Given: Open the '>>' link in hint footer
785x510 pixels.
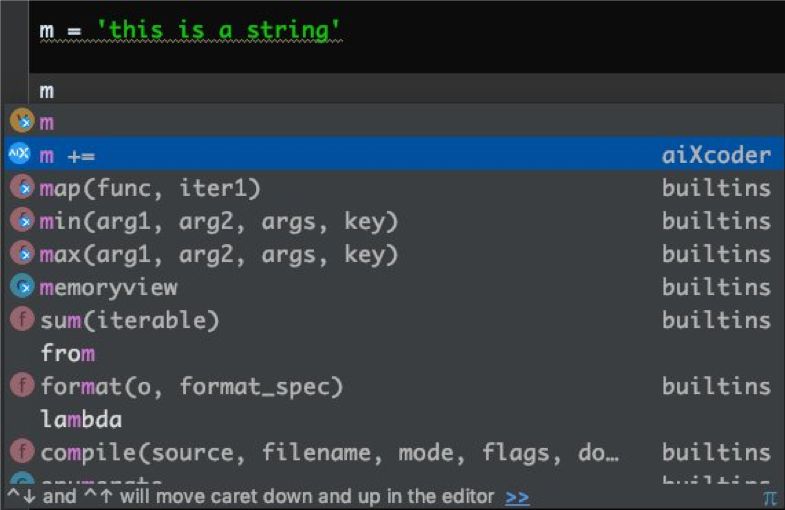Looking at the screenshot, I should [x=517, y=497].
